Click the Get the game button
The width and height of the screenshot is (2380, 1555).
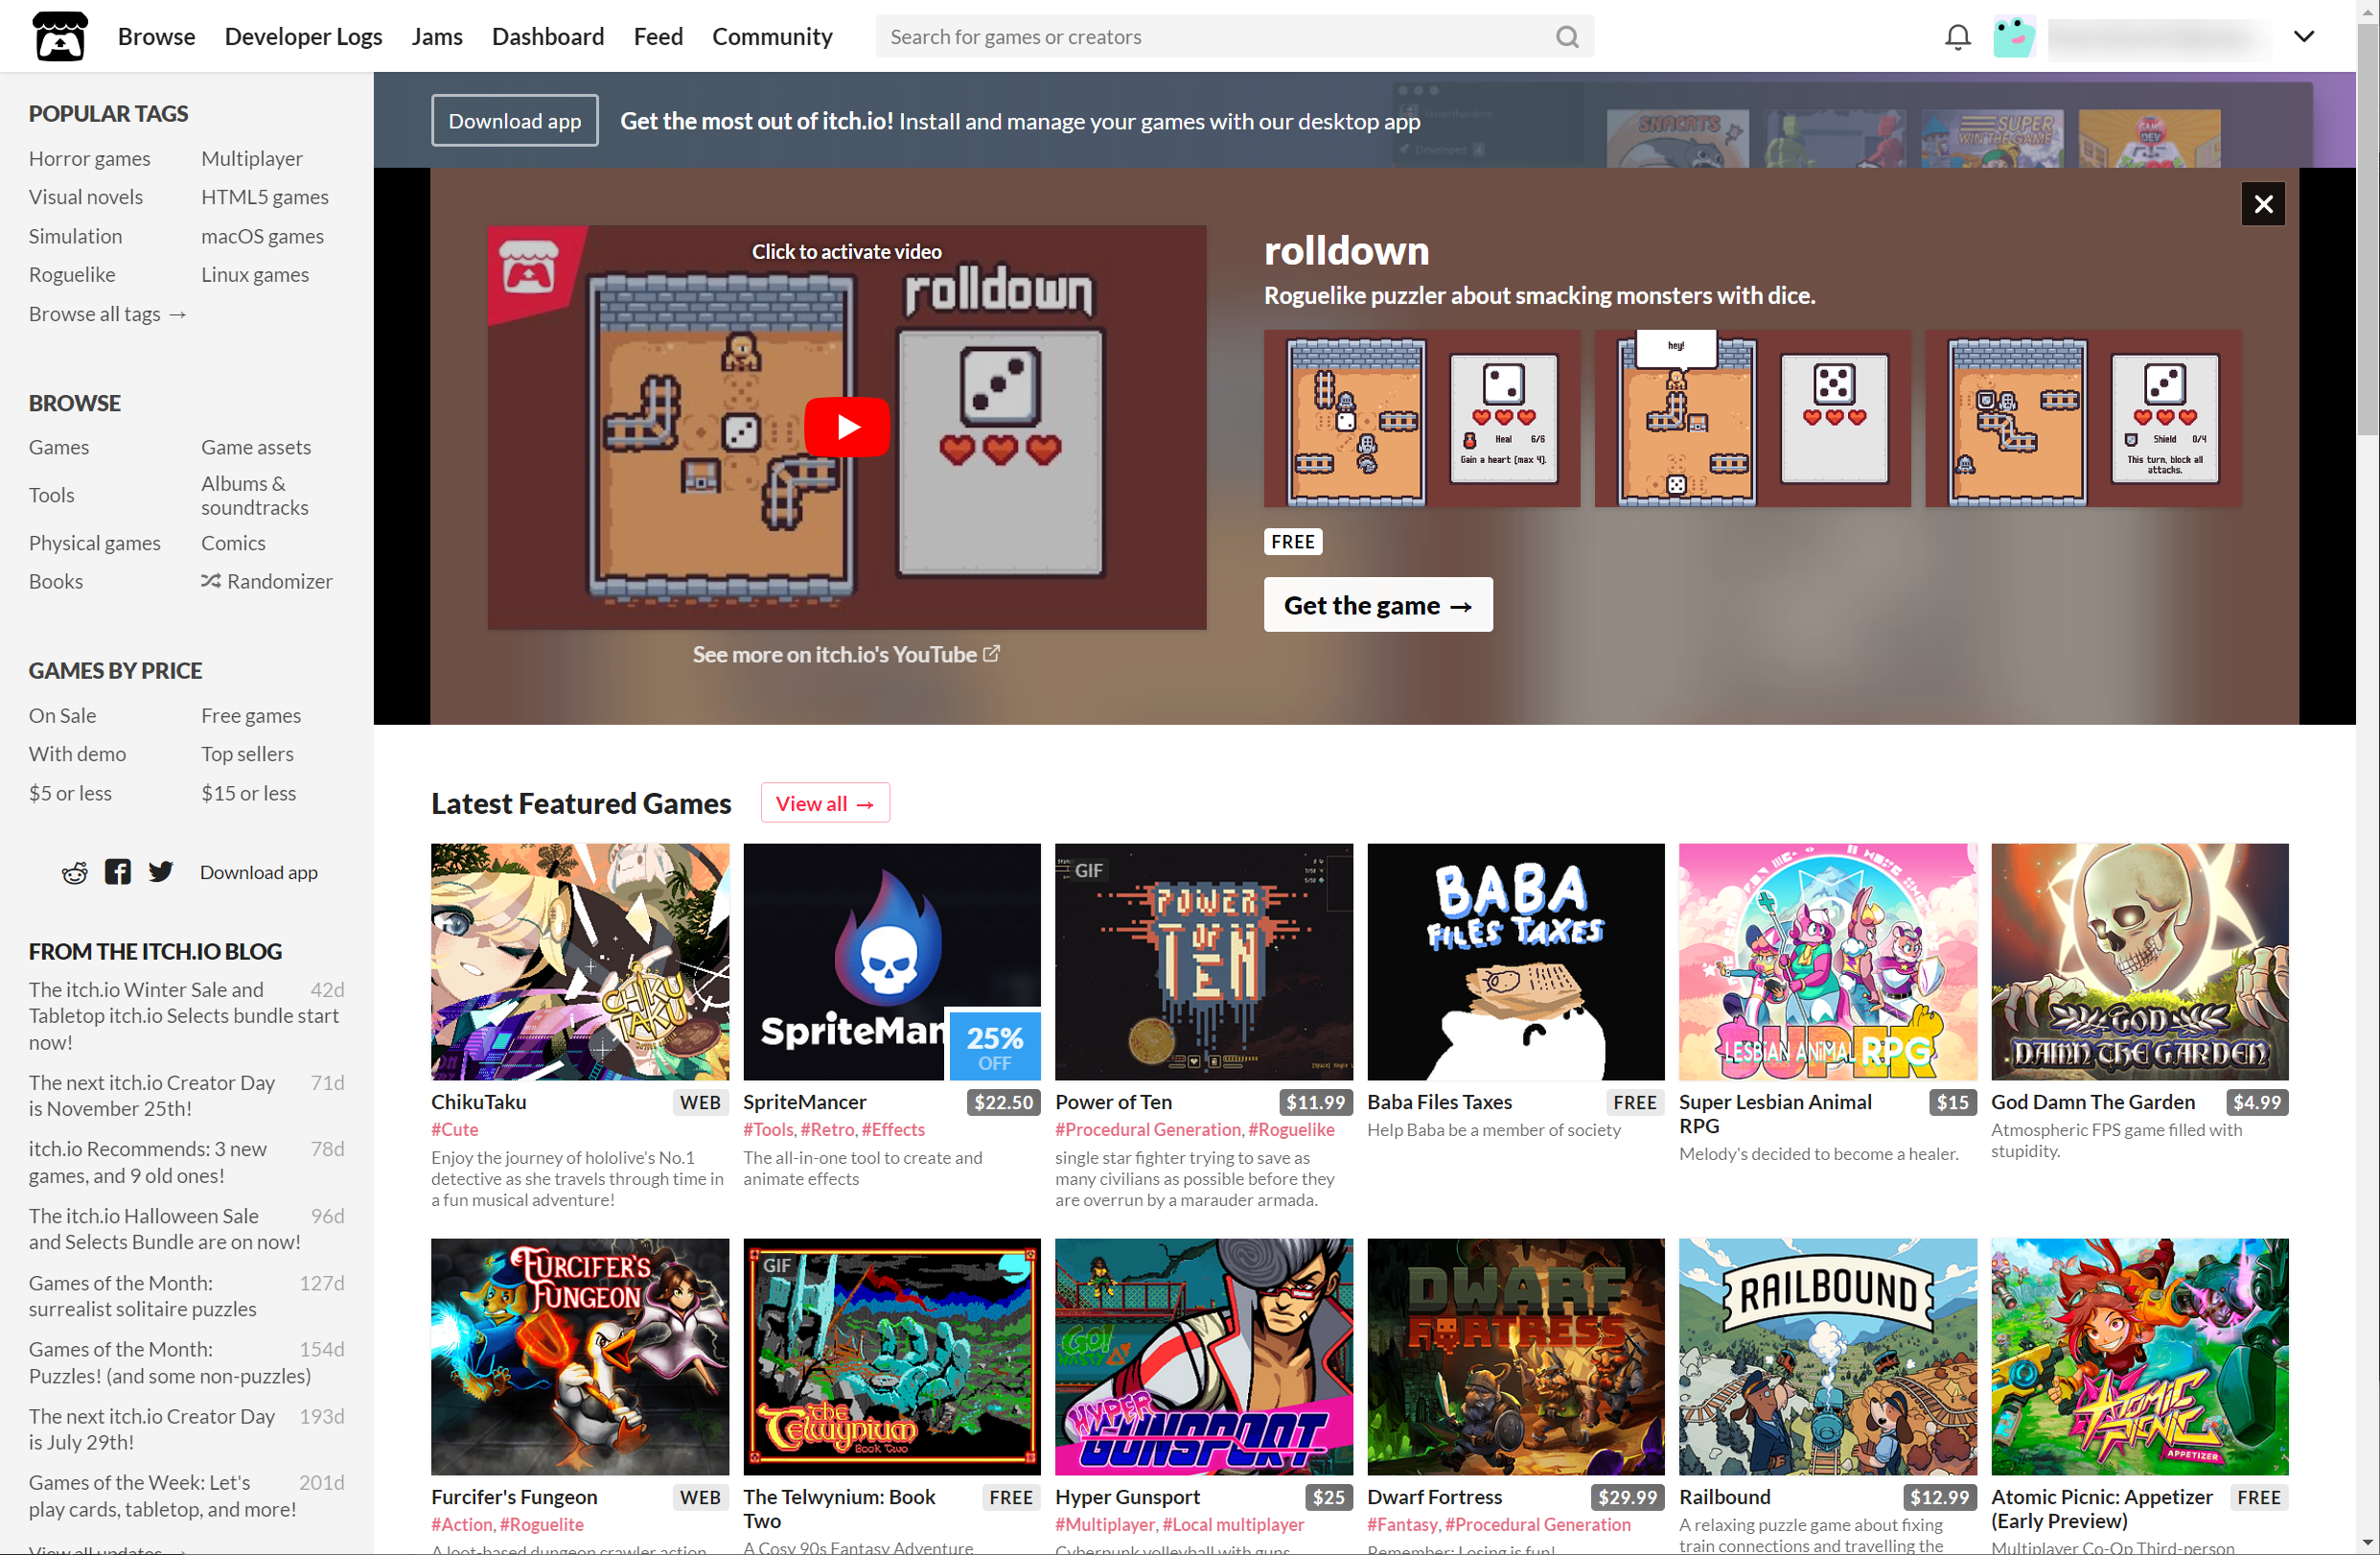(x=1377, y=605)
